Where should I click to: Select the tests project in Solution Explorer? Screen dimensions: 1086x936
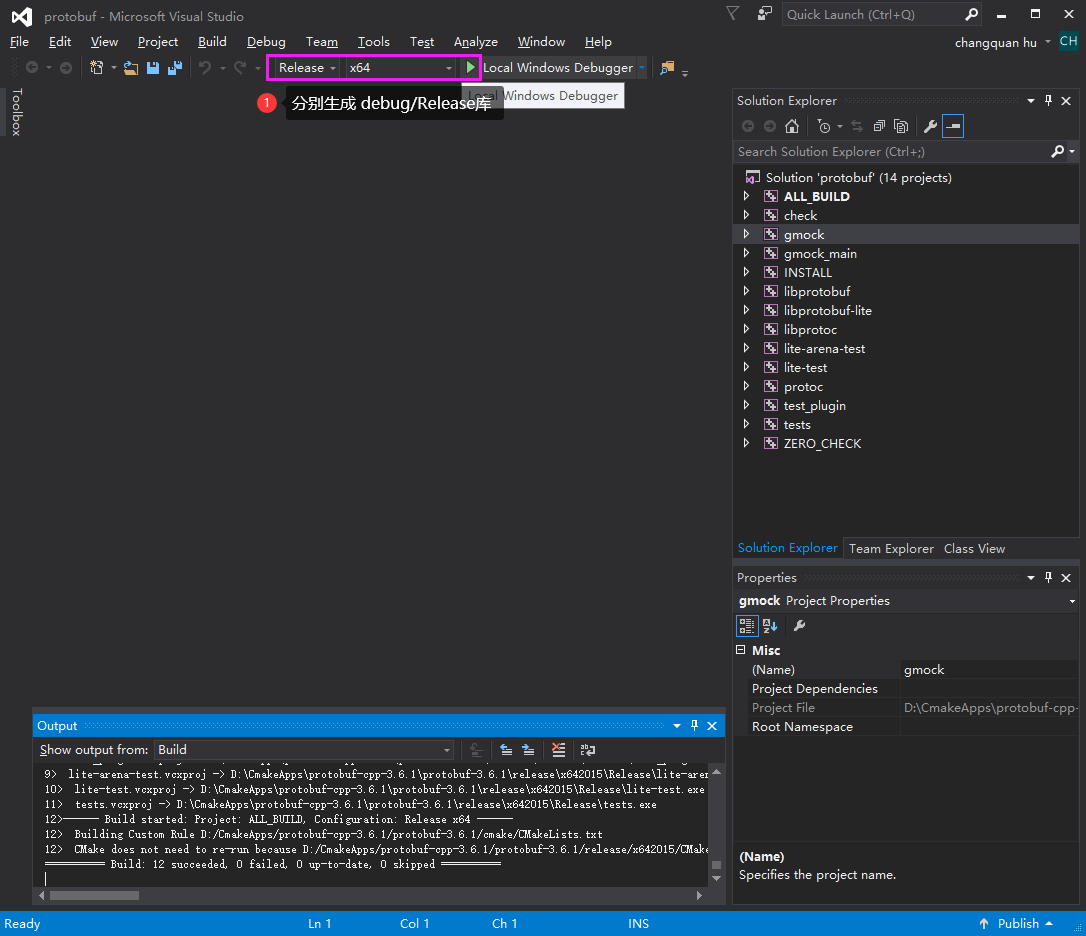pyautogui.click(x=797, y=424)
